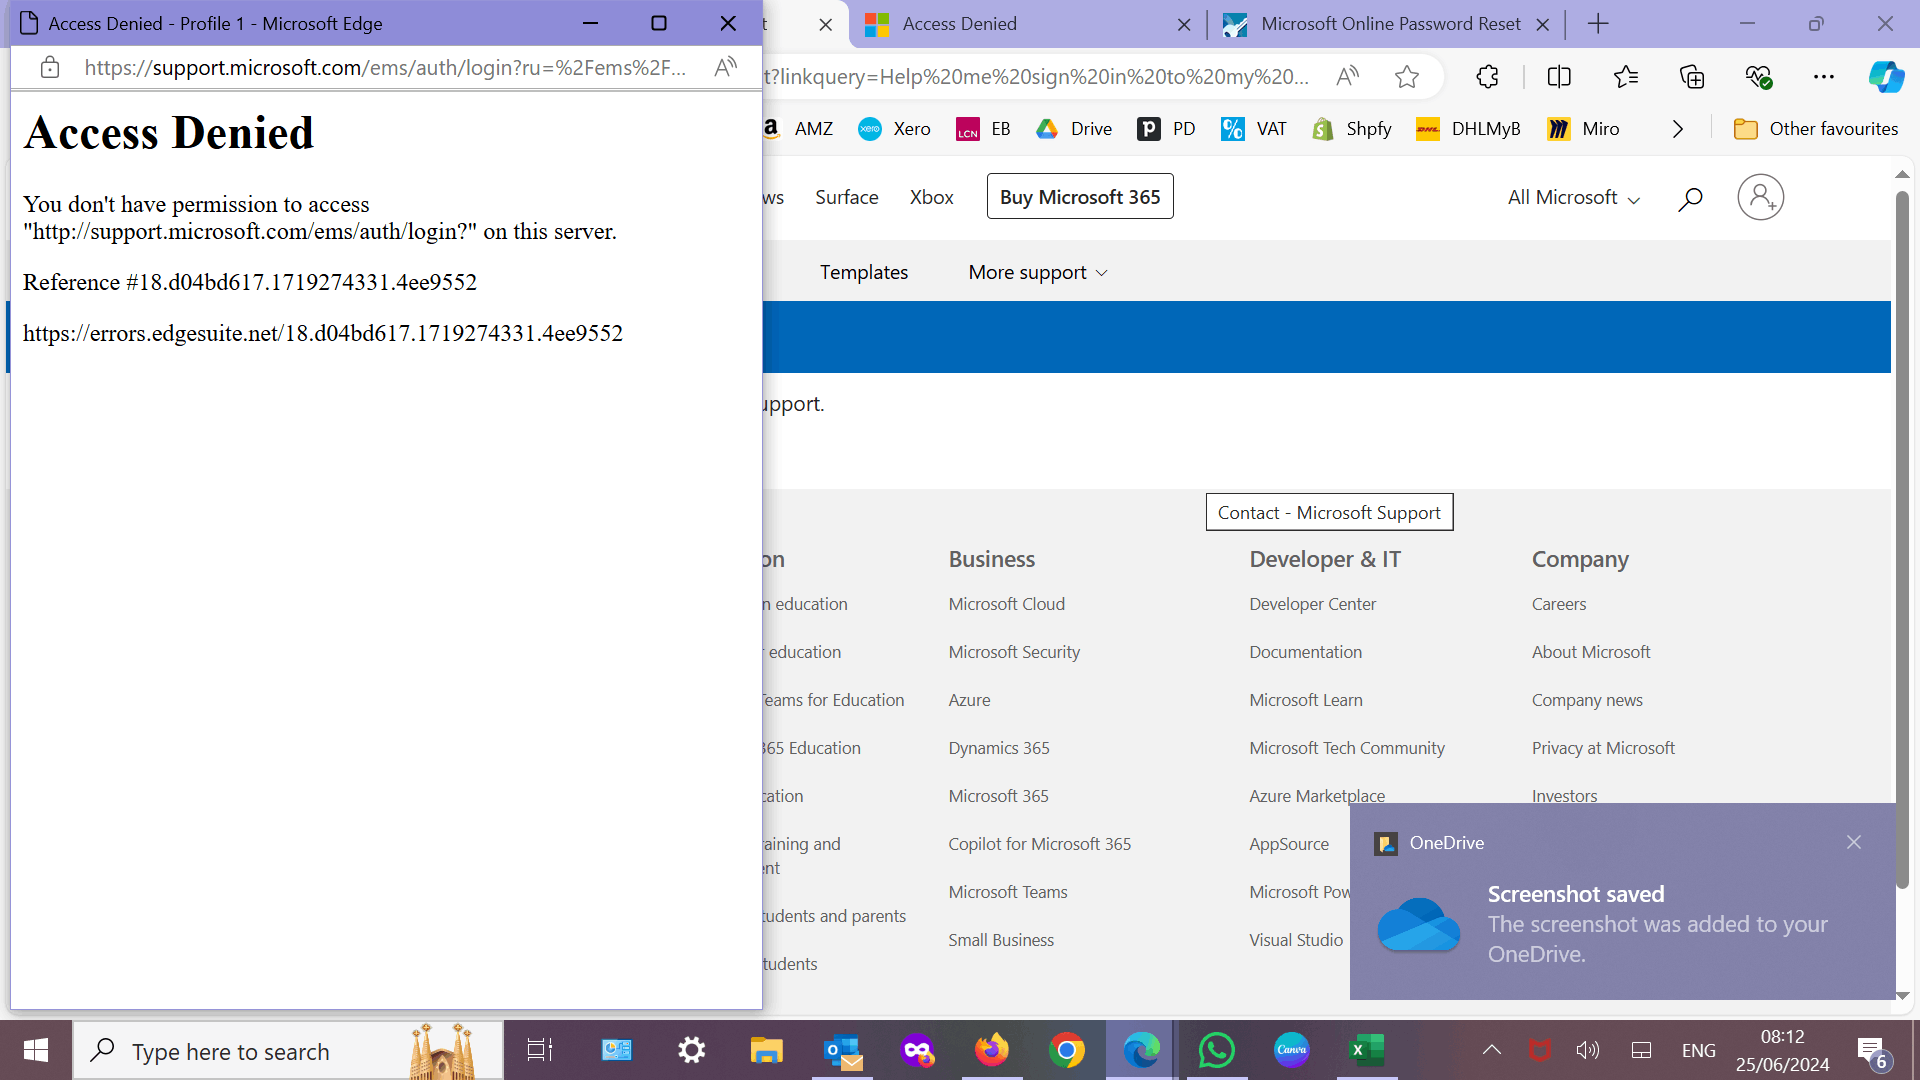Expand the More support menu

tap(1037, 272)
